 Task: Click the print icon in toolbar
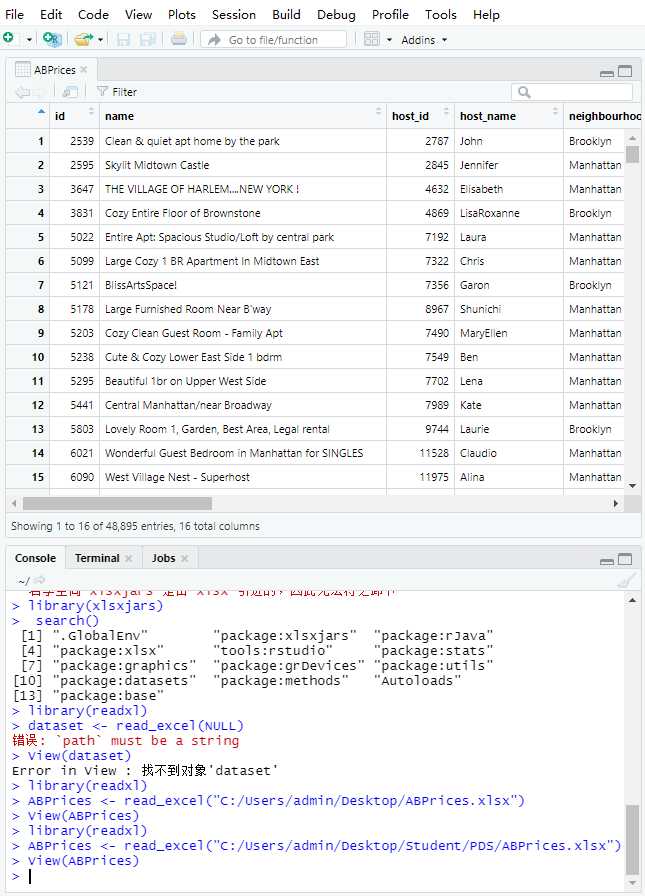[x=178, y=39]
